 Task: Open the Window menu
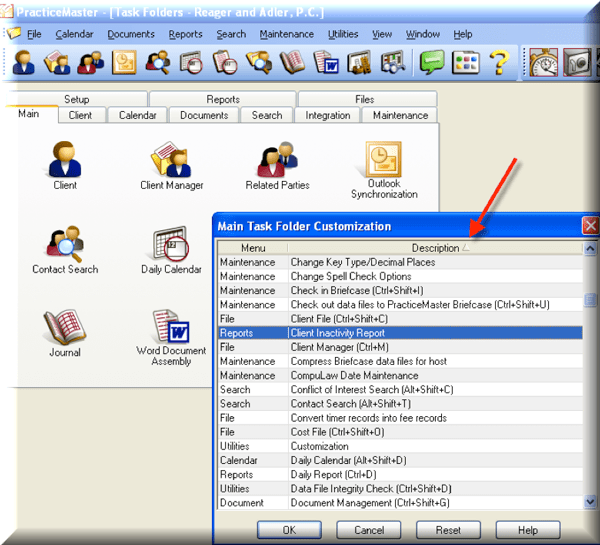click(x=422, y=34)
